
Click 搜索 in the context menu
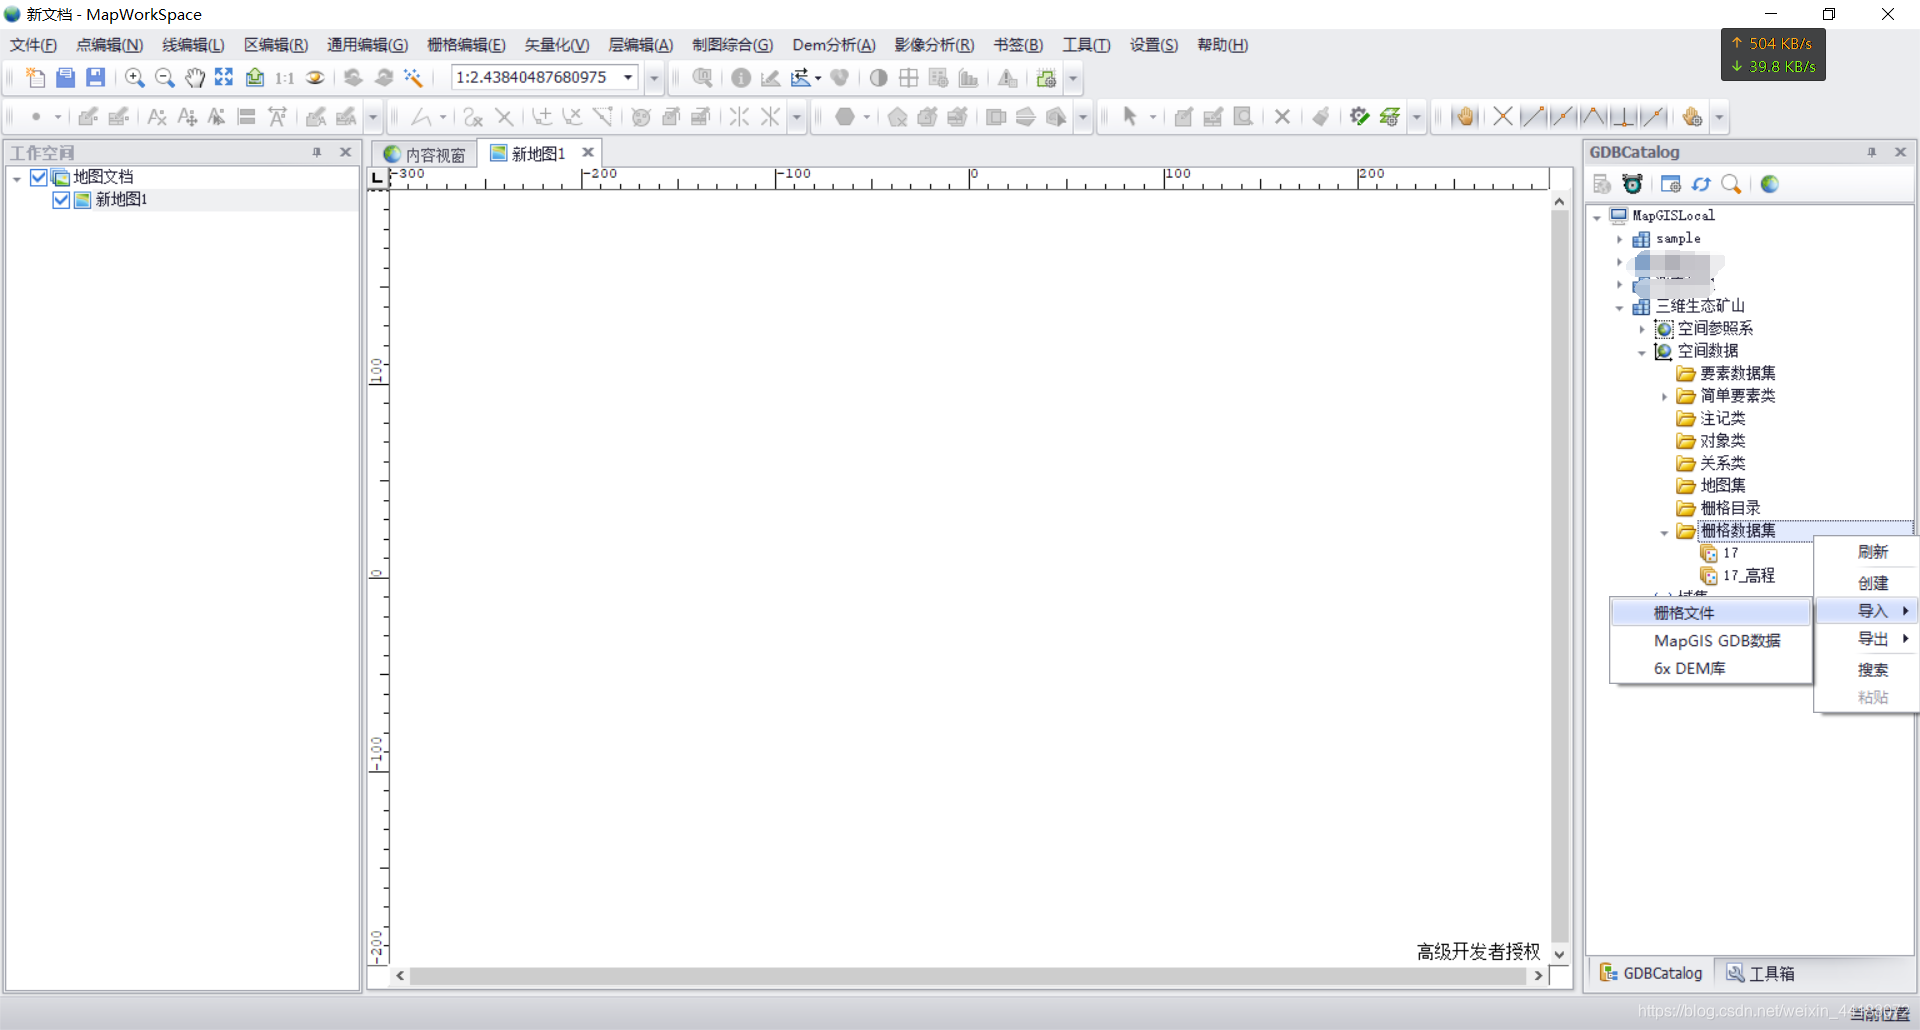click(x=1867, y=669)
